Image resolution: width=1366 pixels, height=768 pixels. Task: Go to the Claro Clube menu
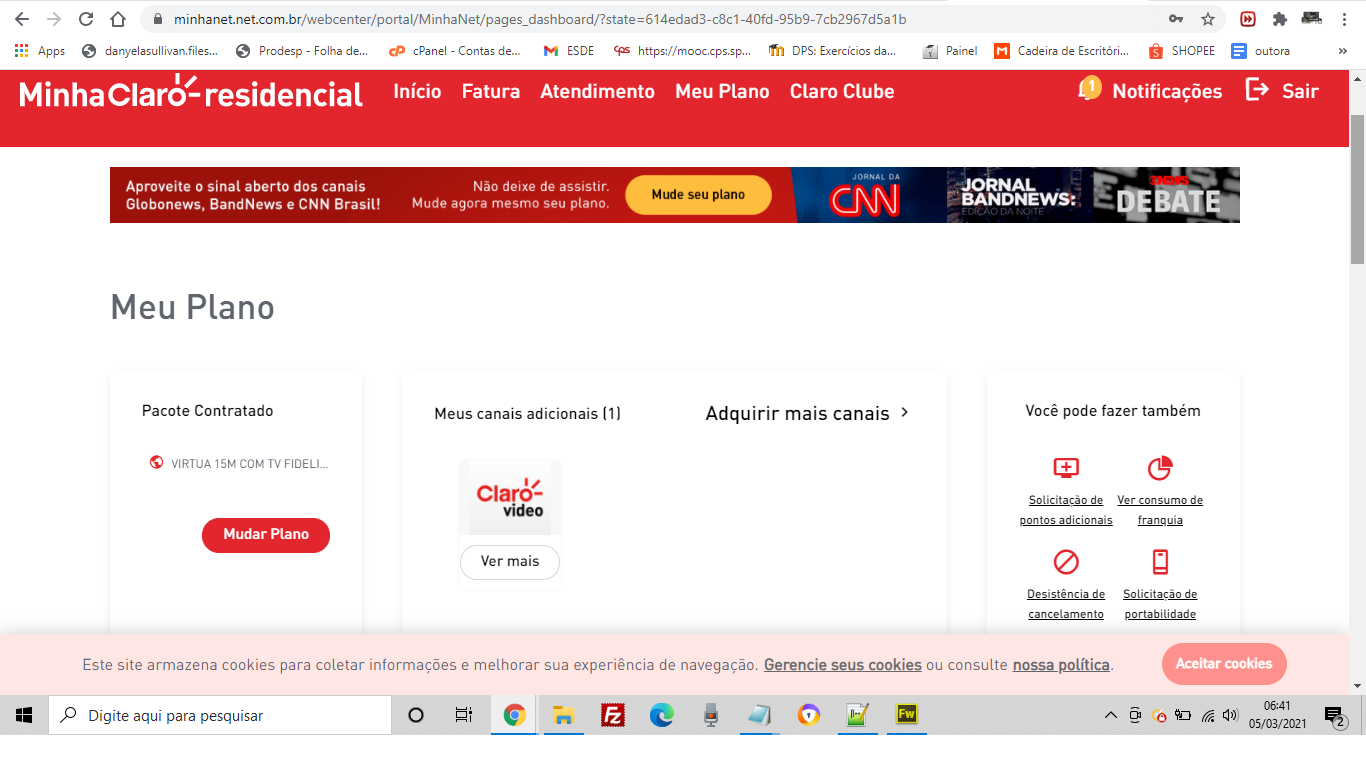pos(841,91)
